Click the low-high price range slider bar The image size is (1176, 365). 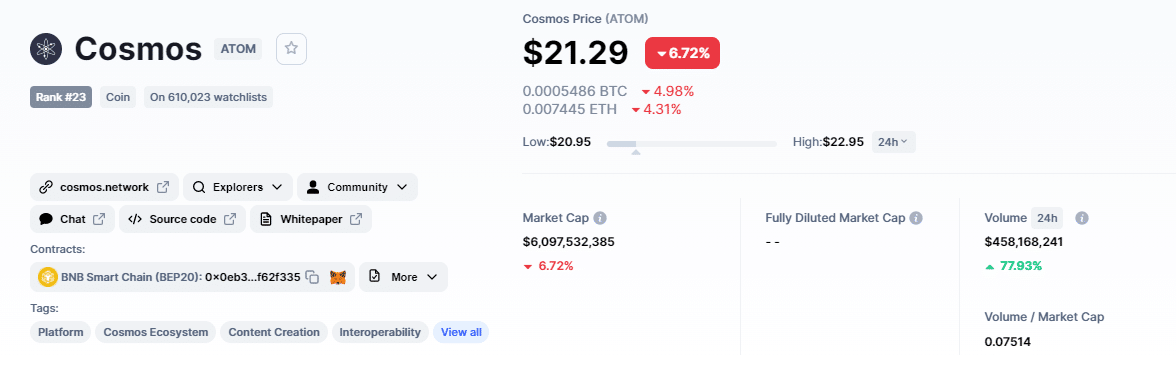coord(692,143)
